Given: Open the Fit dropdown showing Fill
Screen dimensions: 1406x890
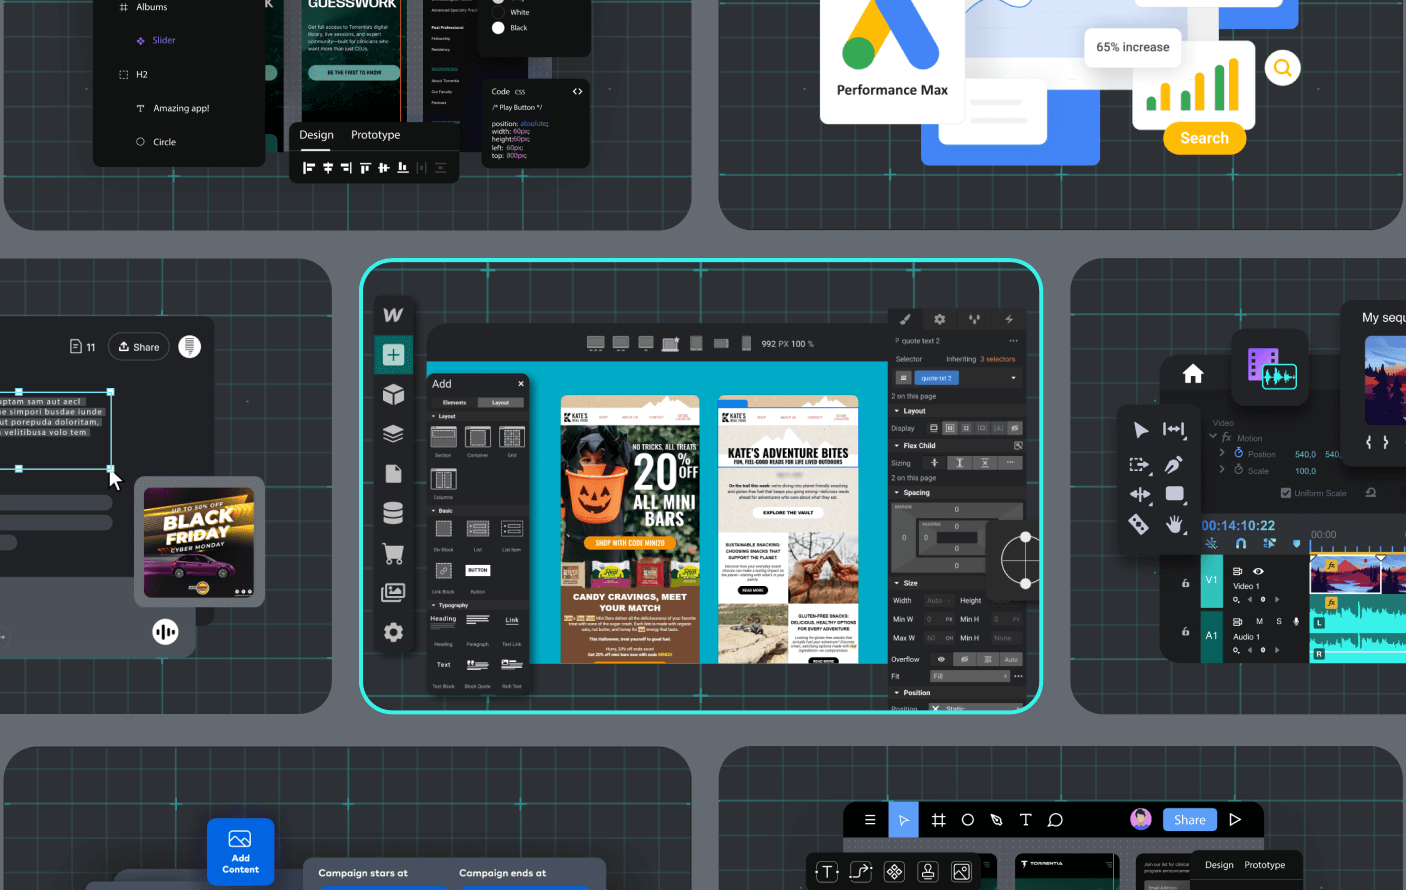Looking at the screenshot, I should pyautogui.click(x=969, y=676).
